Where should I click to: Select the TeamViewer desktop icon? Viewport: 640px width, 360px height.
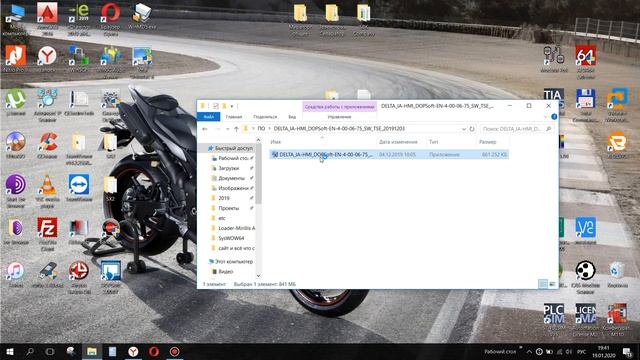point(79,189)
